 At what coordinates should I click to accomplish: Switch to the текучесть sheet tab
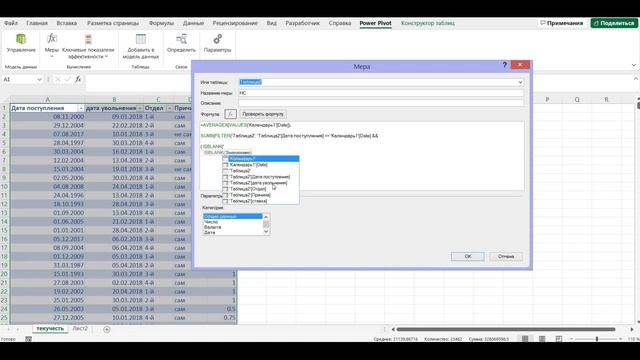pos(50,329)
